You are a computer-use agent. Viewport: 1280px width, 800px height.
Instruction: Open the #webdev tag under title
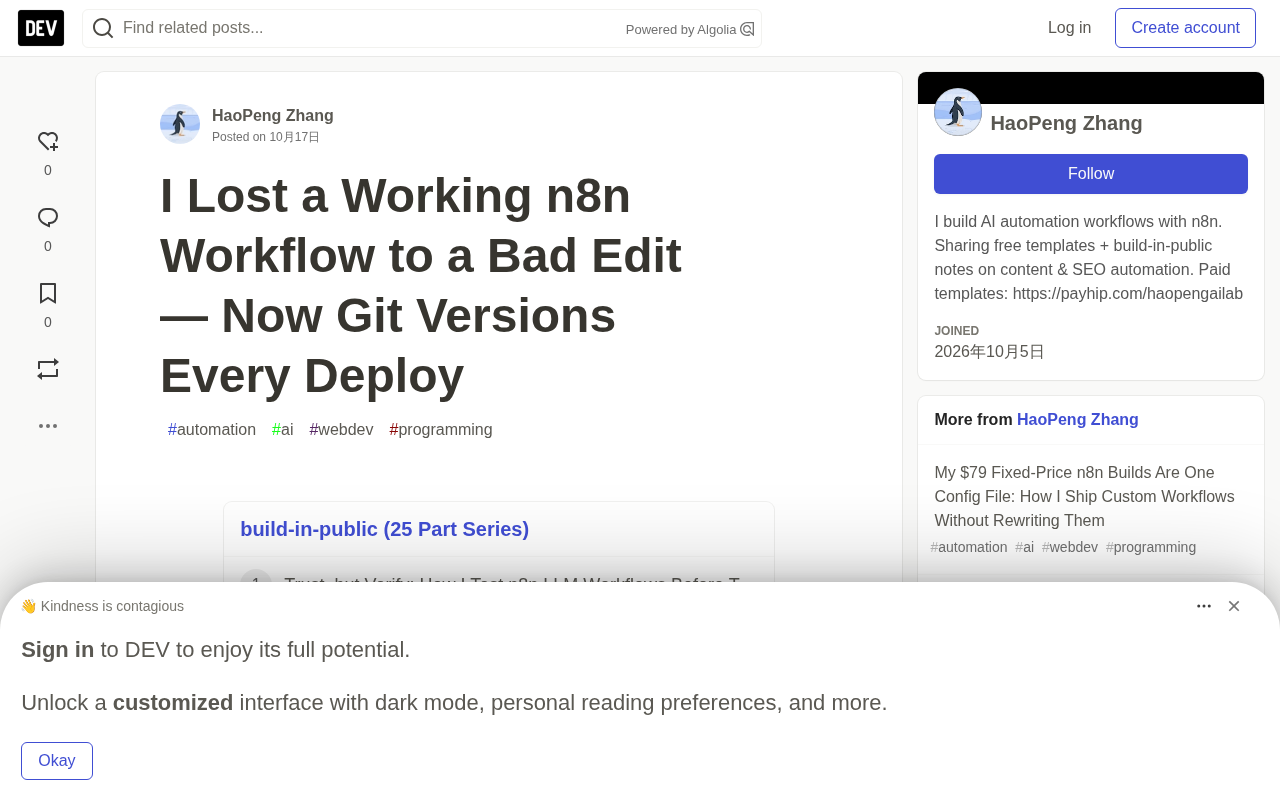[341, 430]
